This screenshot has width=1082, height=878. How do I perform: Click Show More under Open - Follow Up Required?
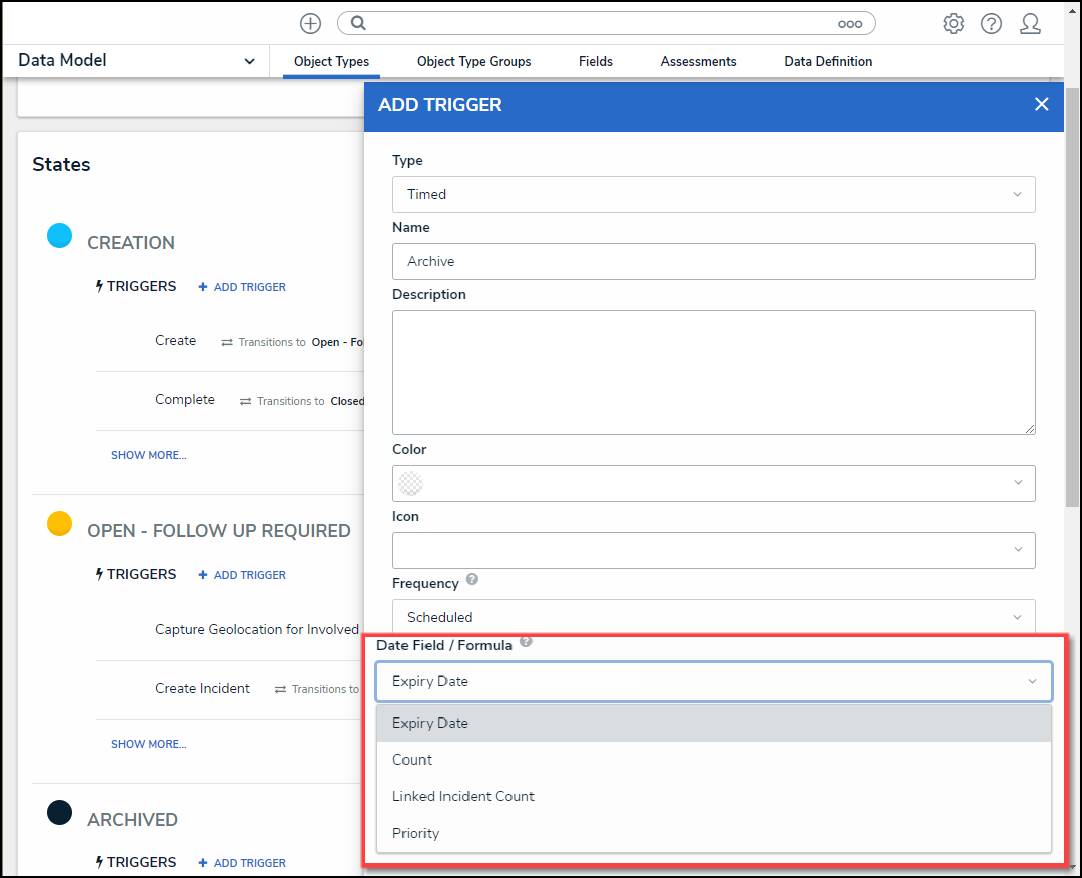point(148,744)
